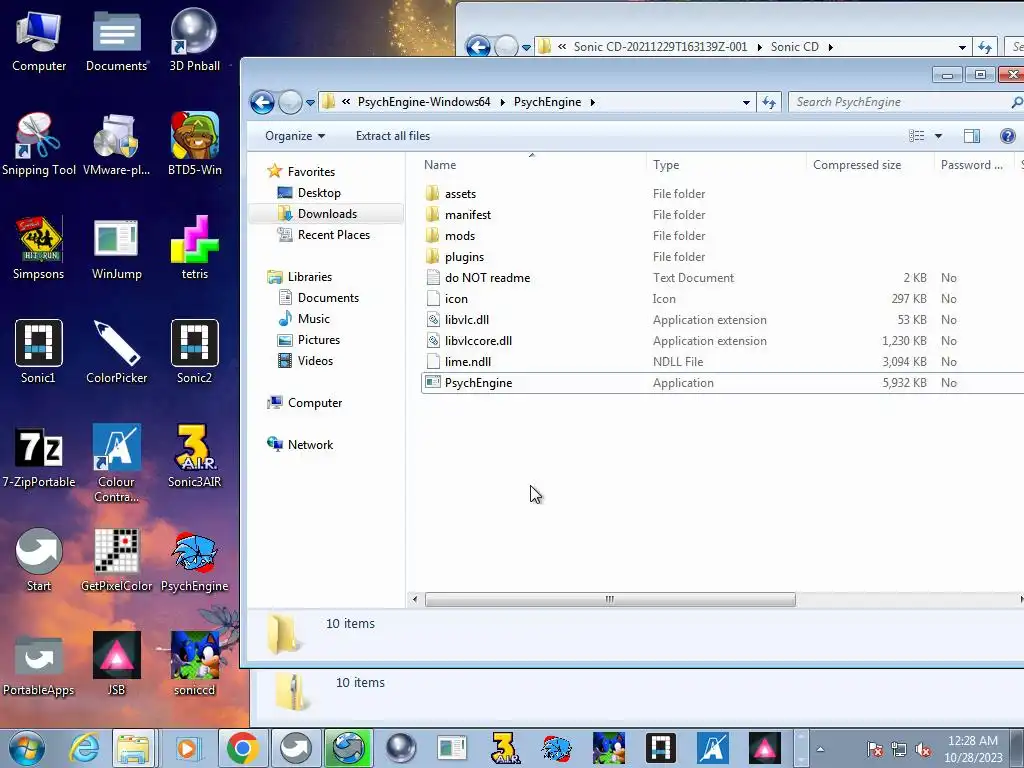
Task: Refresh the PsychEngine folder view
Action: pyautogui.click(x=769, y=103)
